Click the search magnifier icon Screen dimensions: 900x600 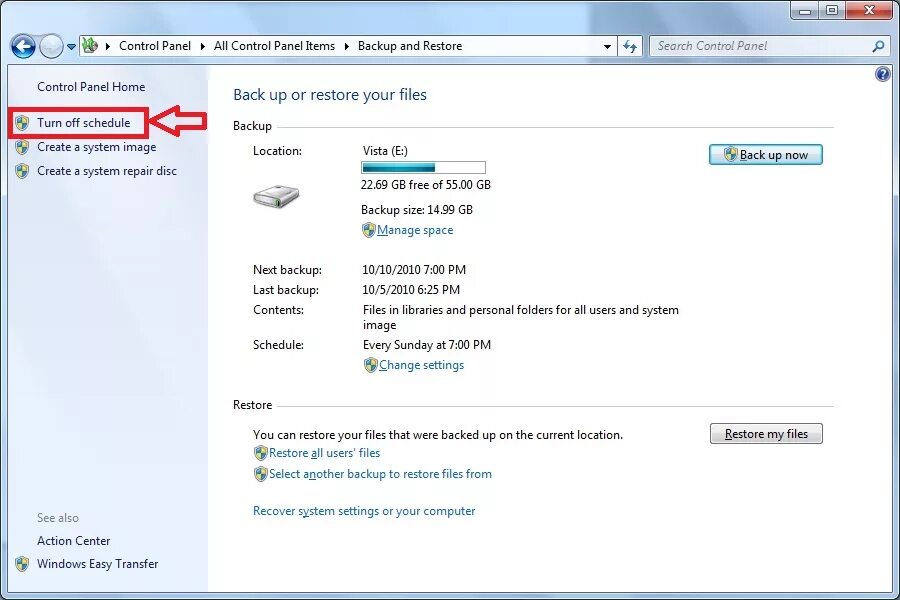pos(878,46)
